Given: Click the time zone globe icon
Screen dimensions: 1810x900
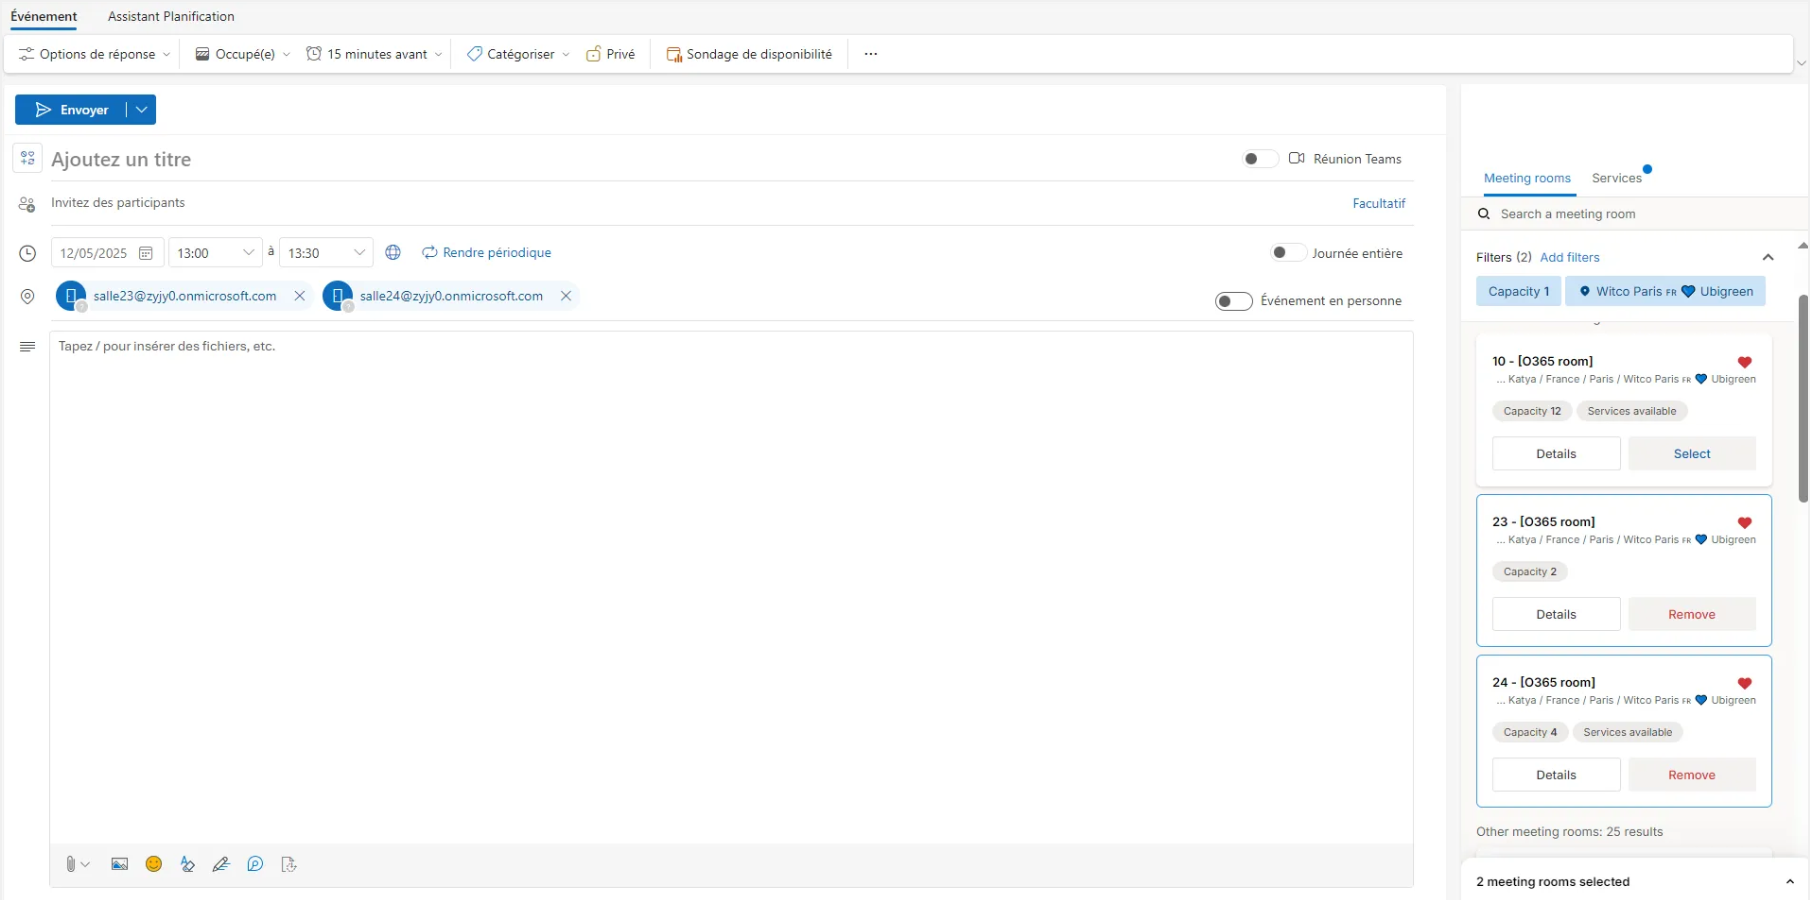Looking at the screenshot, I should tap(393, 253).
